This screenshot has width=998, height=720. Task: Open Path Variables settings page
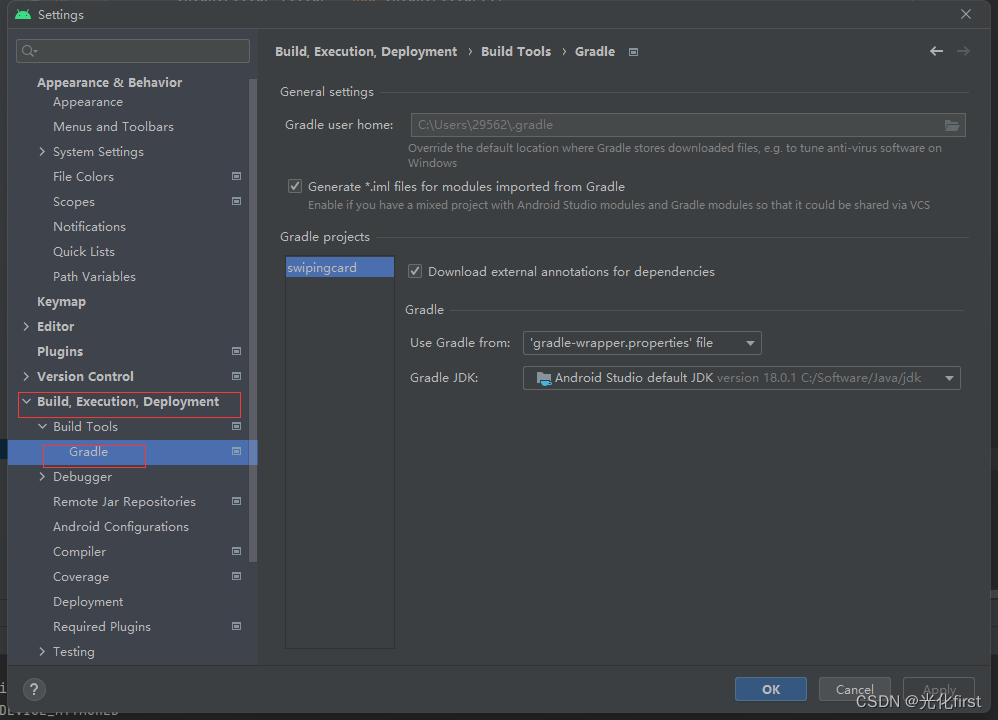point(94,276)
